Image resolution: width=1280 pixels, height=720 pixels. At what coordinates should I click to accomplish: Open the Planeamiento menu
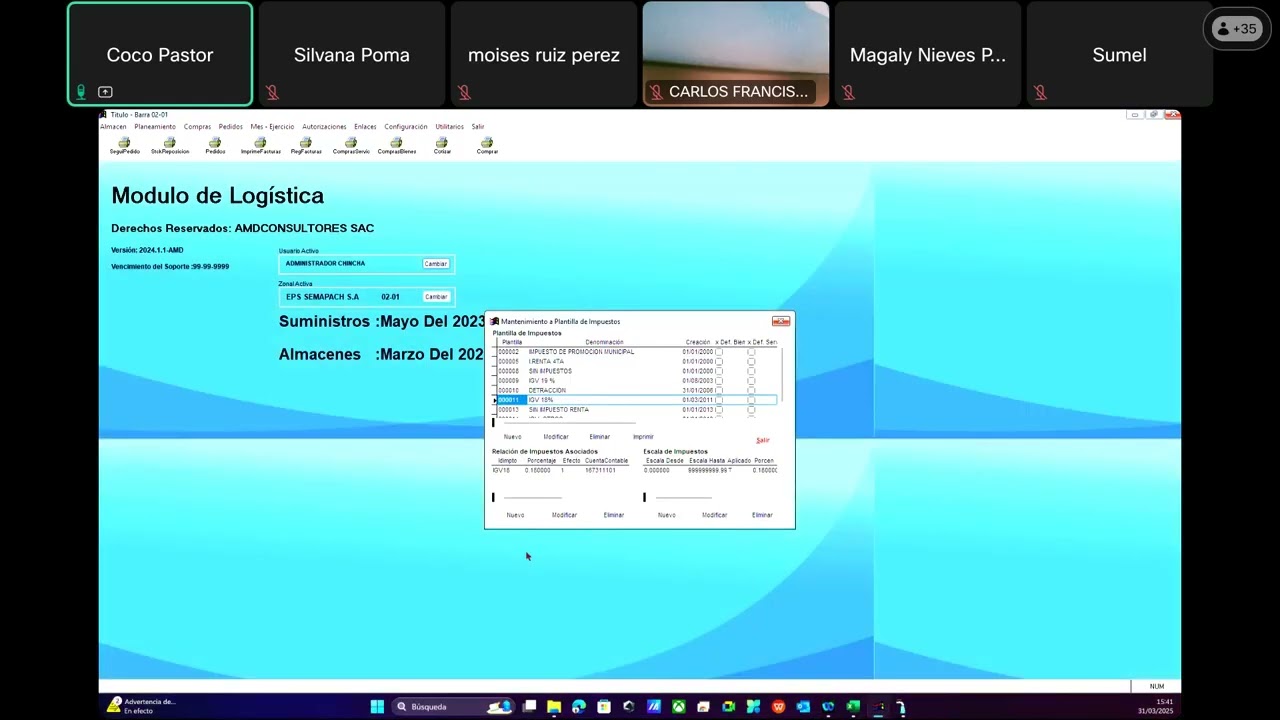click(x=155, y=127)
